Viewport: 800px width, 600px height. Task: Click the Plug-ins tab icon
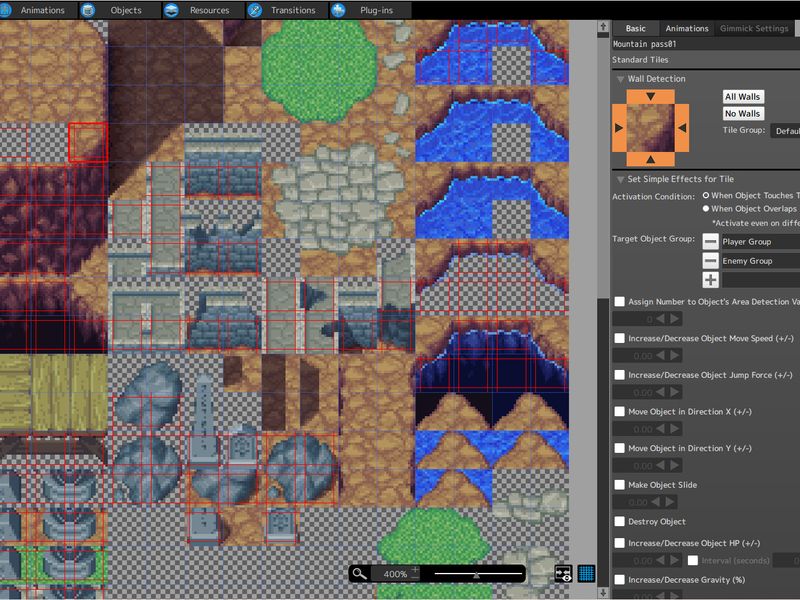coord(338,10)
